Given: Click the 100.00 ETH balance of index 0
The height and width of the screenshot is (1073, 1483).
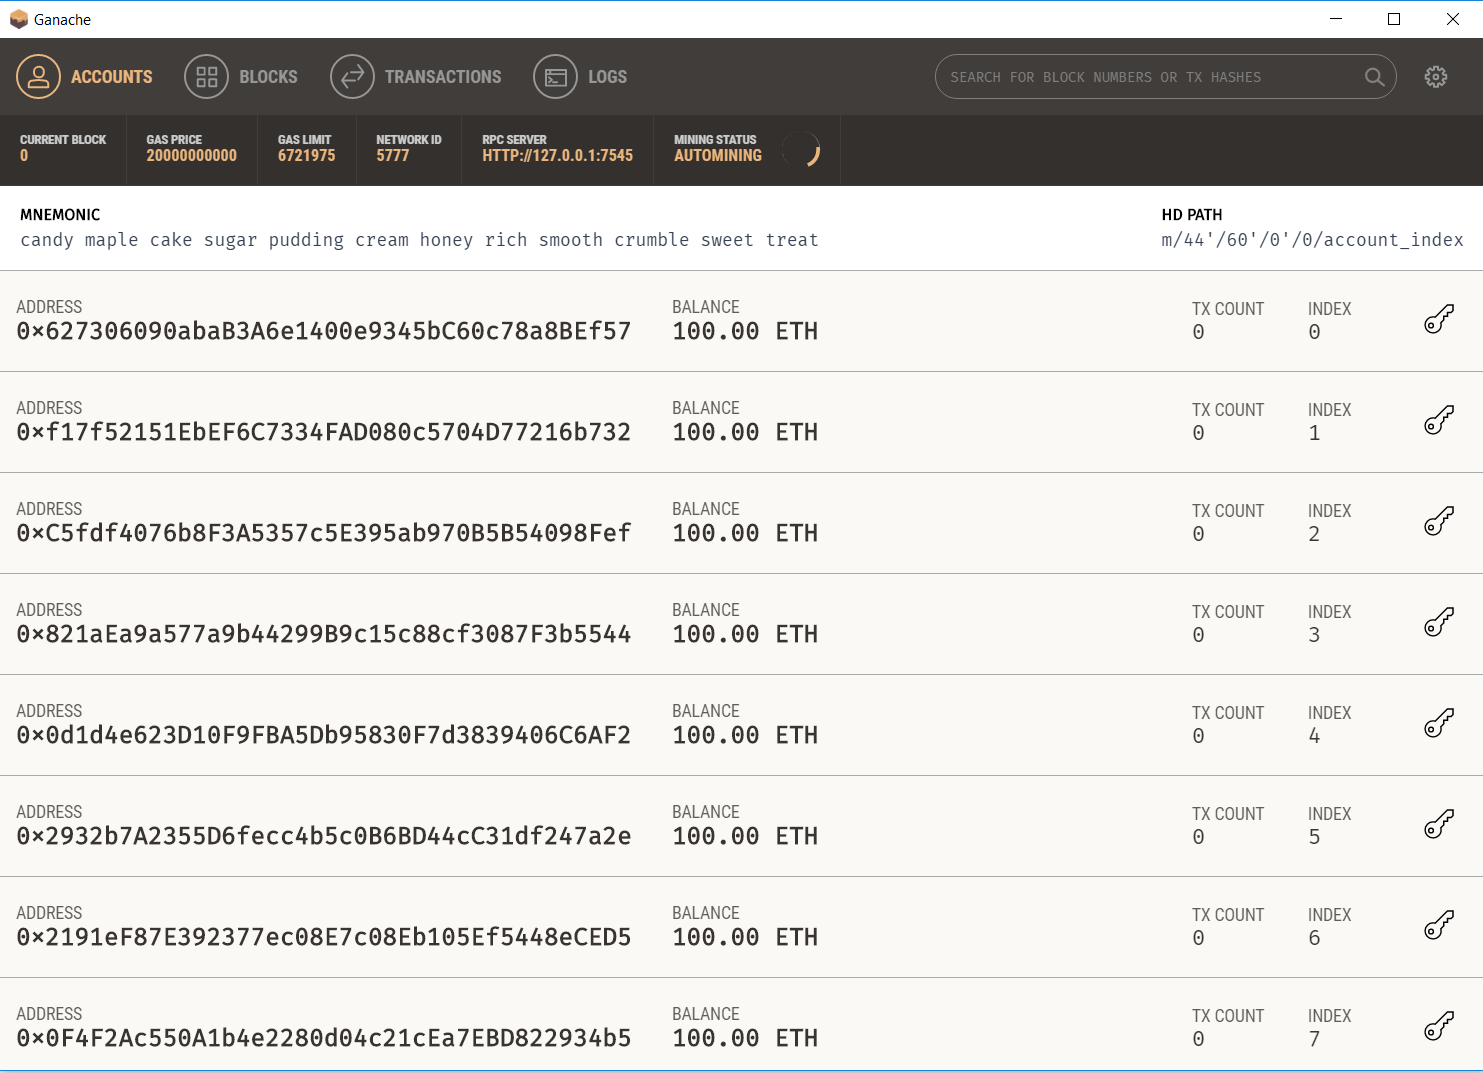Looking at the screenshot, I should tap(745, 331).
